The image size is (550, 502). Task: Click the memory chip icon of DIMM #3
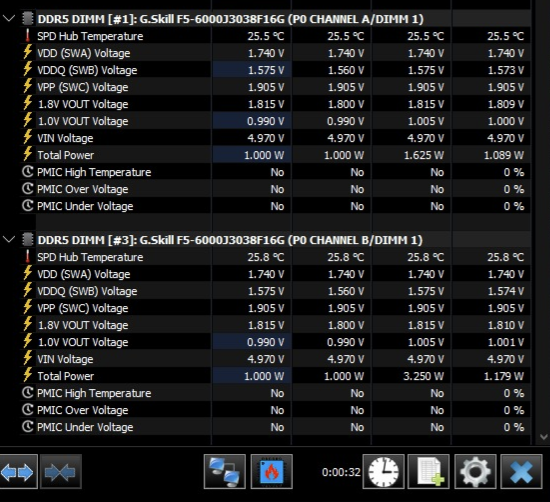click(28, 240)
